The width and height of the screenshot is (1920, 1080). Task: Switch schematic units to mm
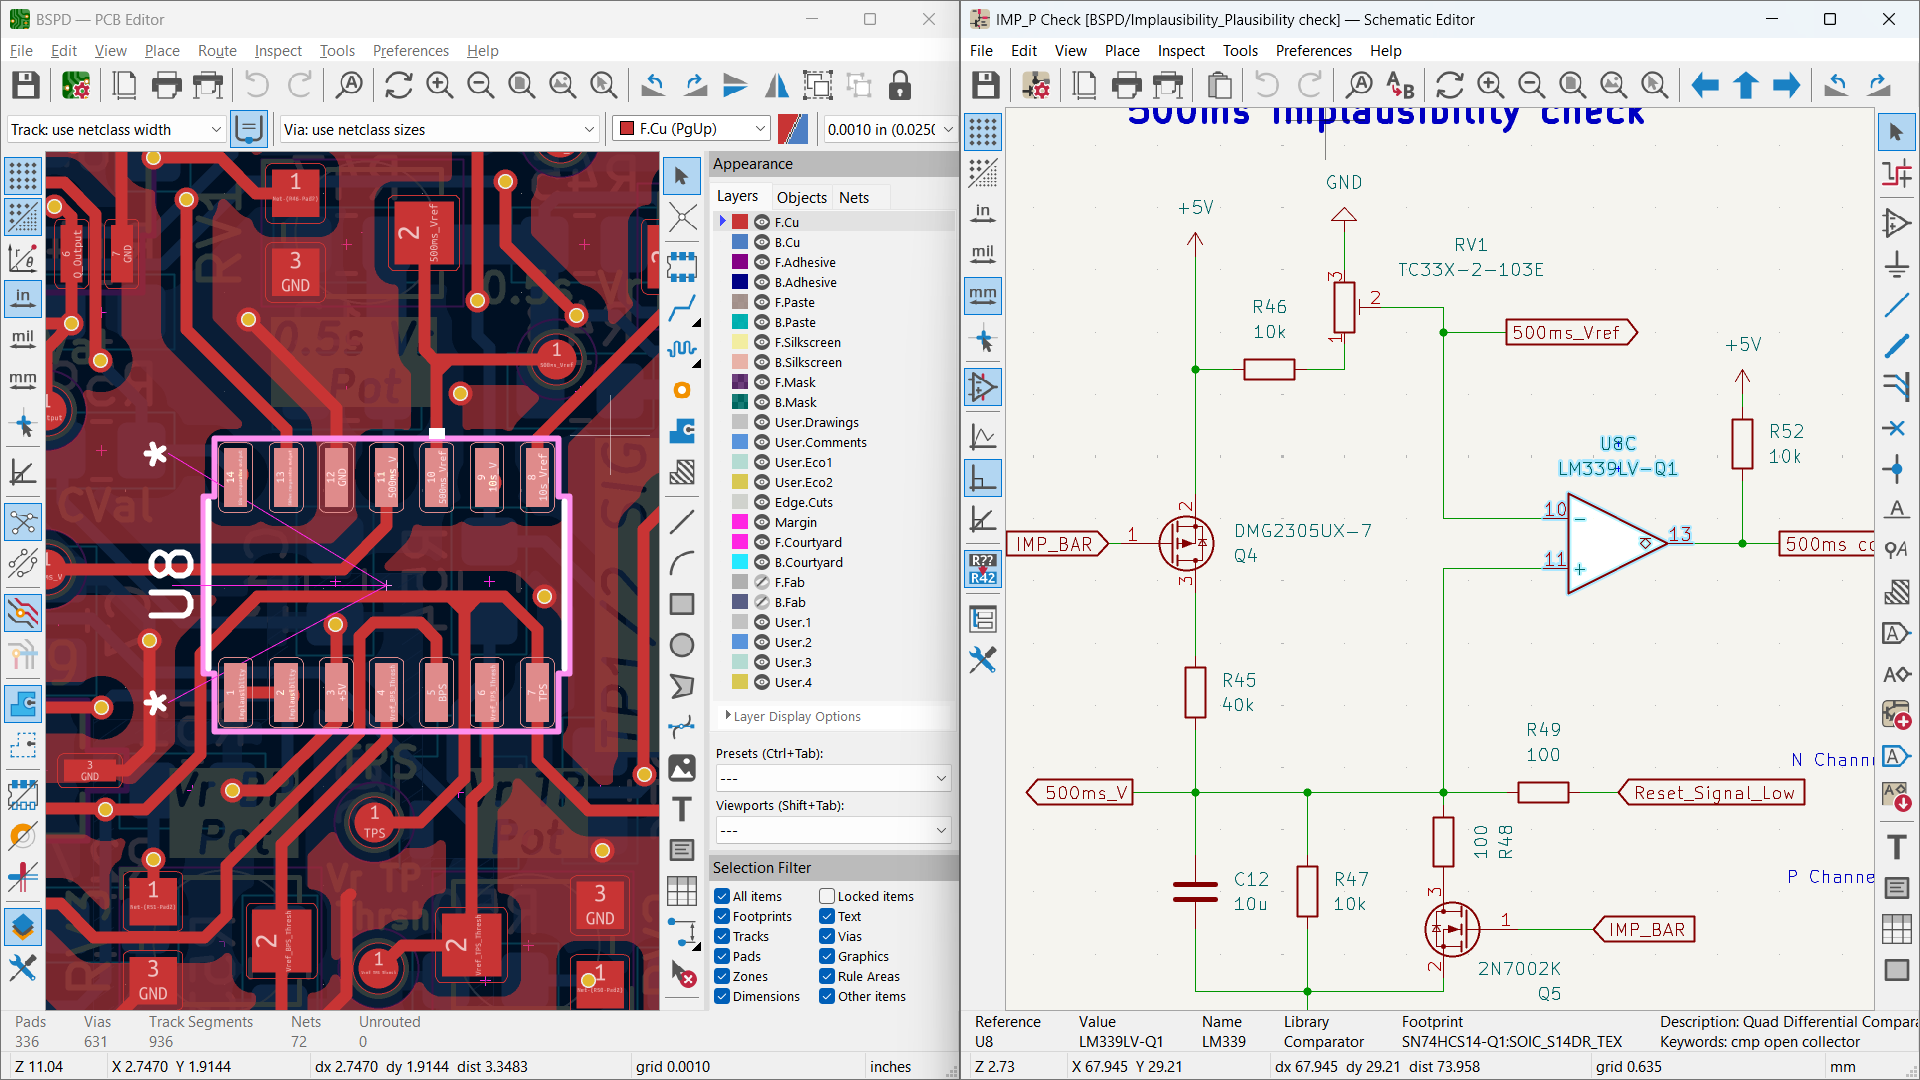(983, 296)
